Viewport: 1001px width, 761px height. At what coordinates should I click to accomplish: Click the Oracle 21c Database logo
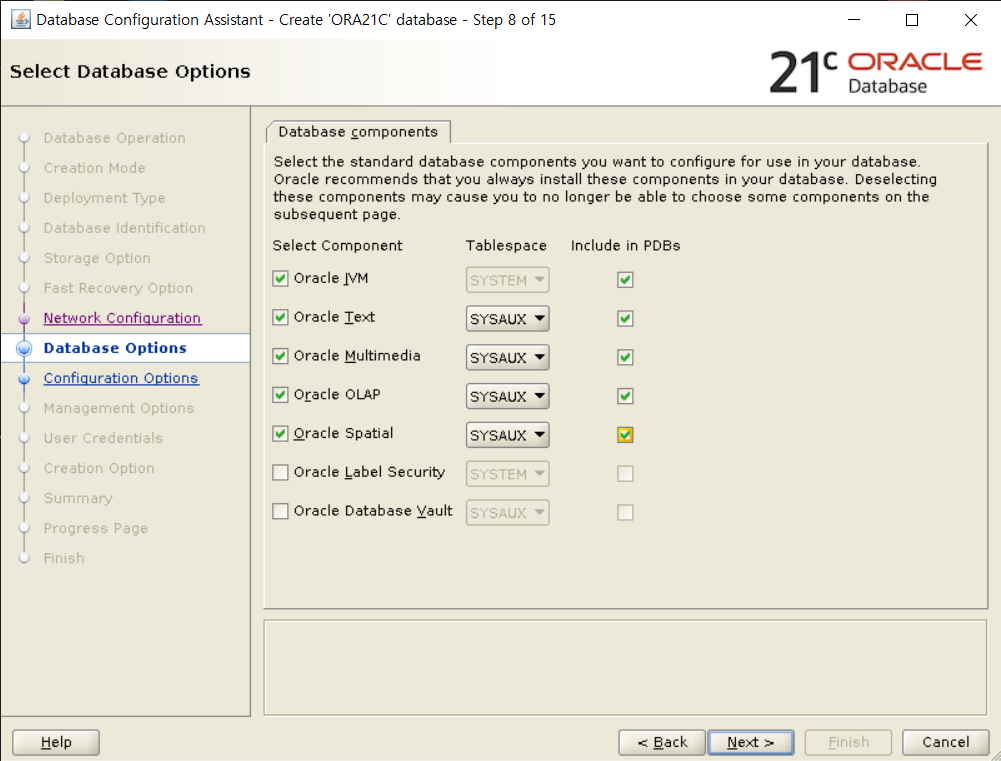(x=875, y=72)
